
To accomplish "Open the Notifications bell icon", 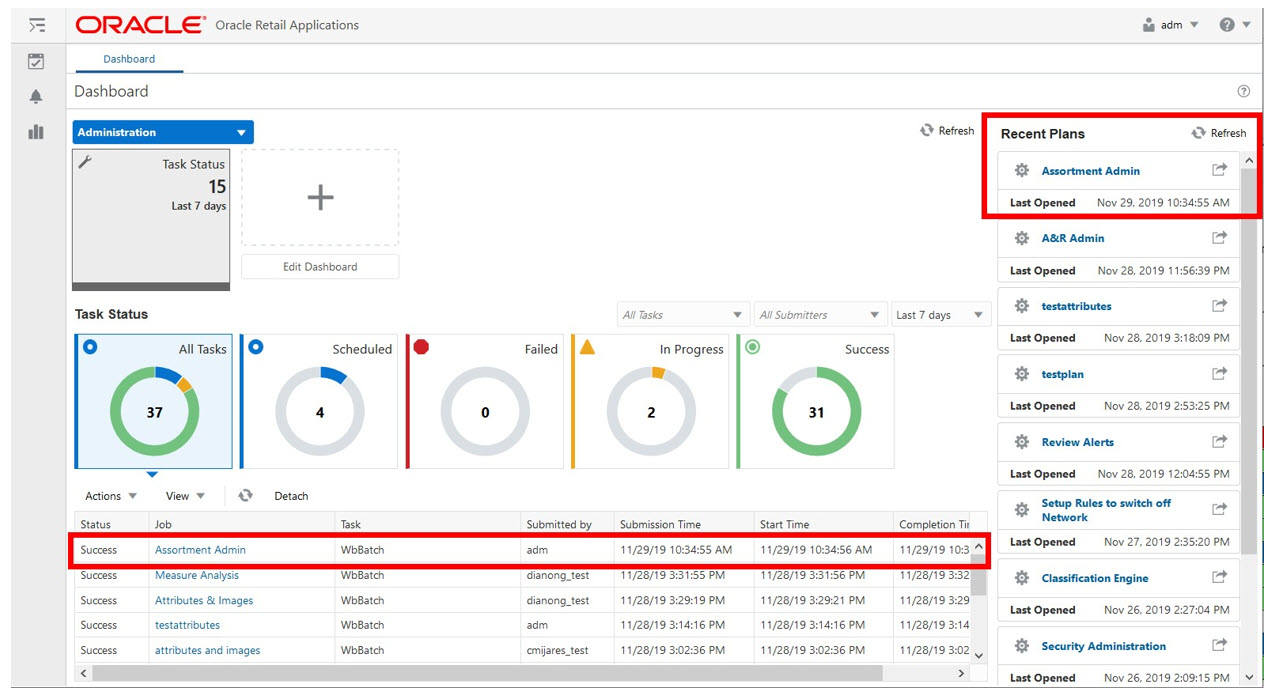I will 36,96.
